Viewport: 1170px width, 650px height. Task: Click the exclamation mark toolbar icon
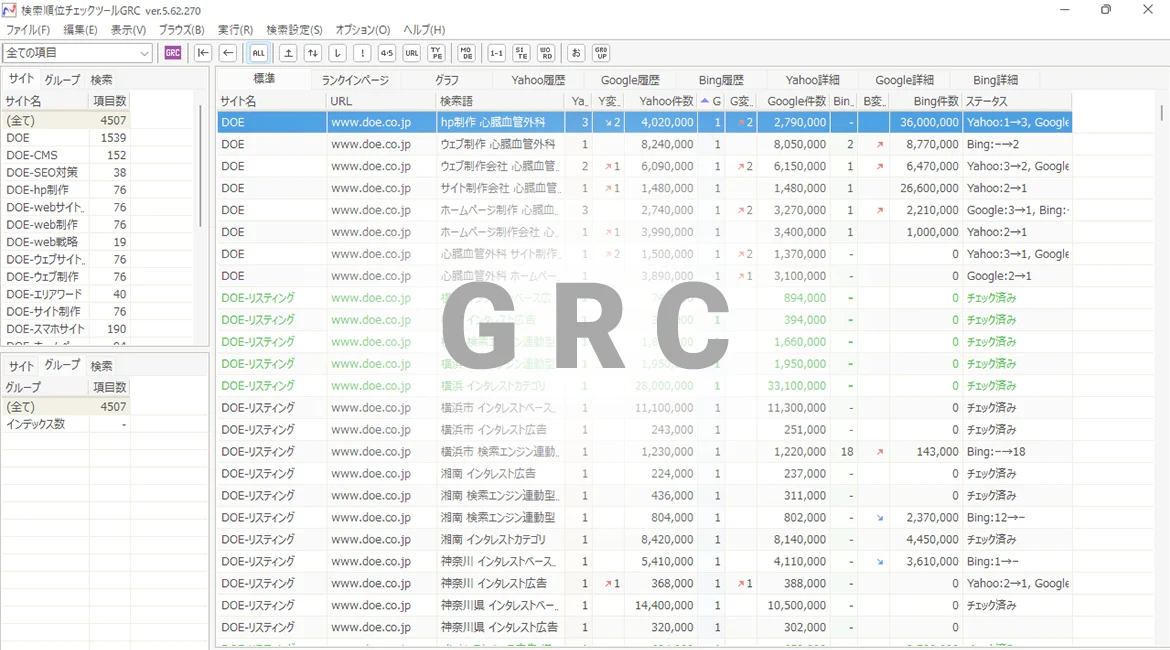tap(363, 53)
